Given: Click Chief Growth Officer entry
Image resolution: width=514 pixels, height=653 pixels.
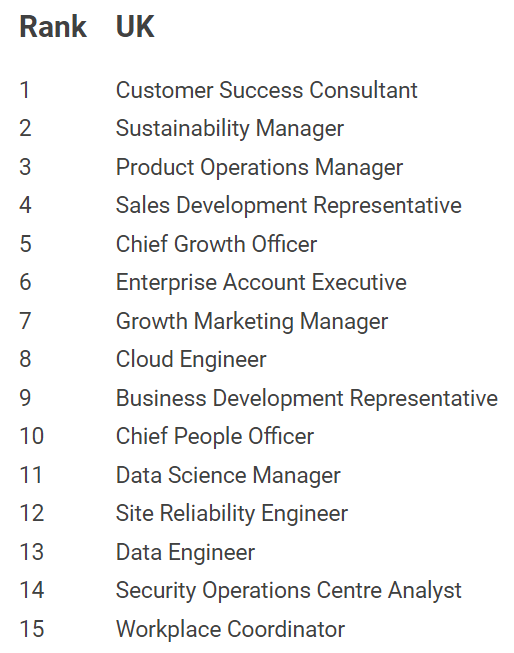Looking at the screenshot, I should (217, 244).
